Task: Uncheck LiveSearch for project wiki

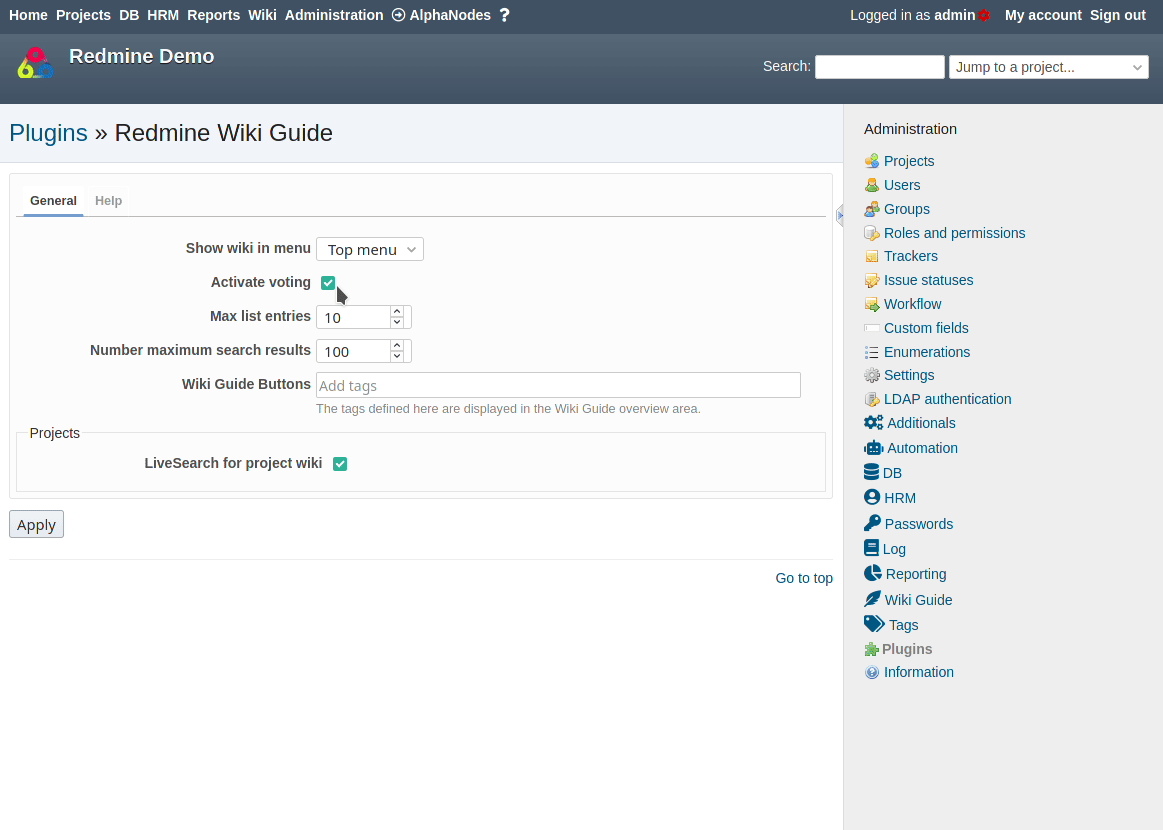Action: pos(340,463)
